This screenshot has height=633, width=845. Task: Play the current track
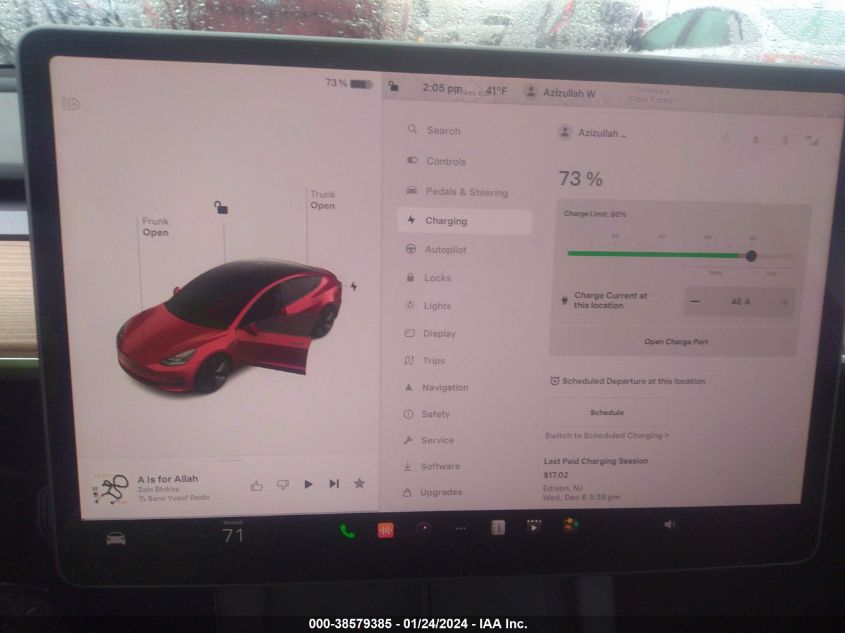tap(308, 484)
